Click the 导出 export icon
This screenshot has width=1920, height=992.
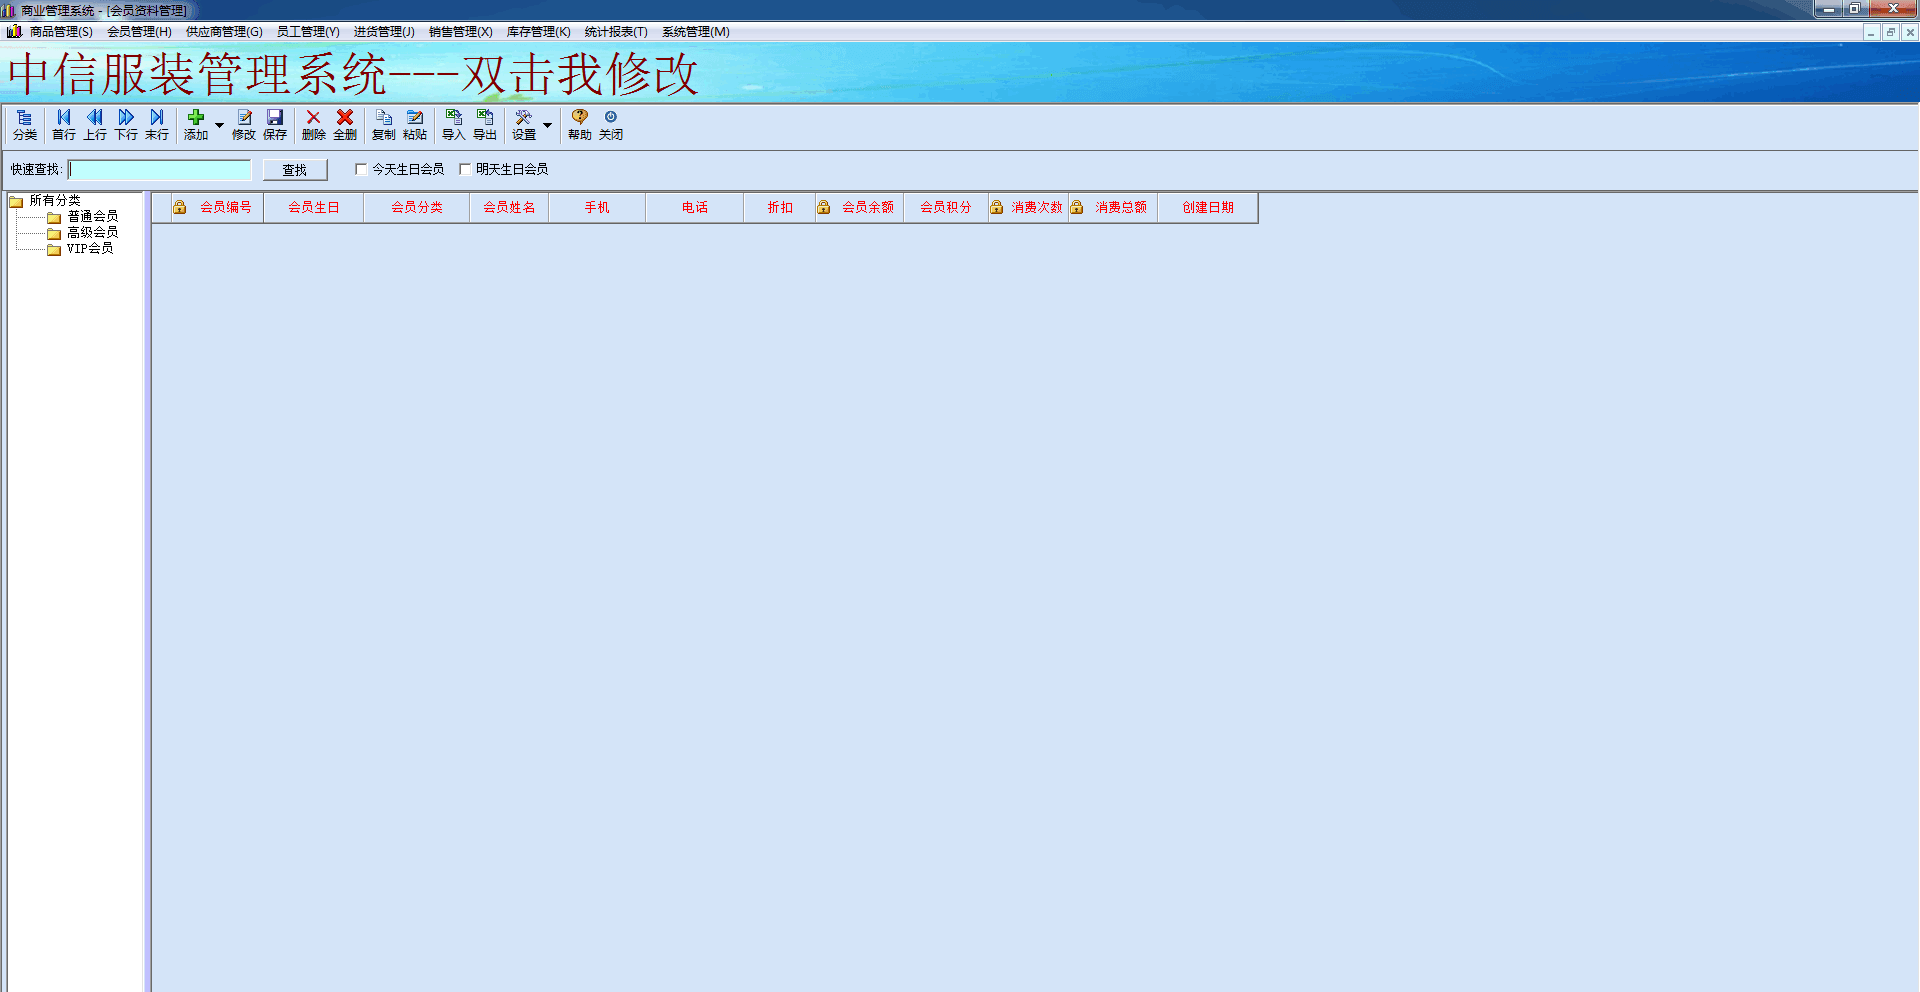pyautogui.click(x=485, y=125)
